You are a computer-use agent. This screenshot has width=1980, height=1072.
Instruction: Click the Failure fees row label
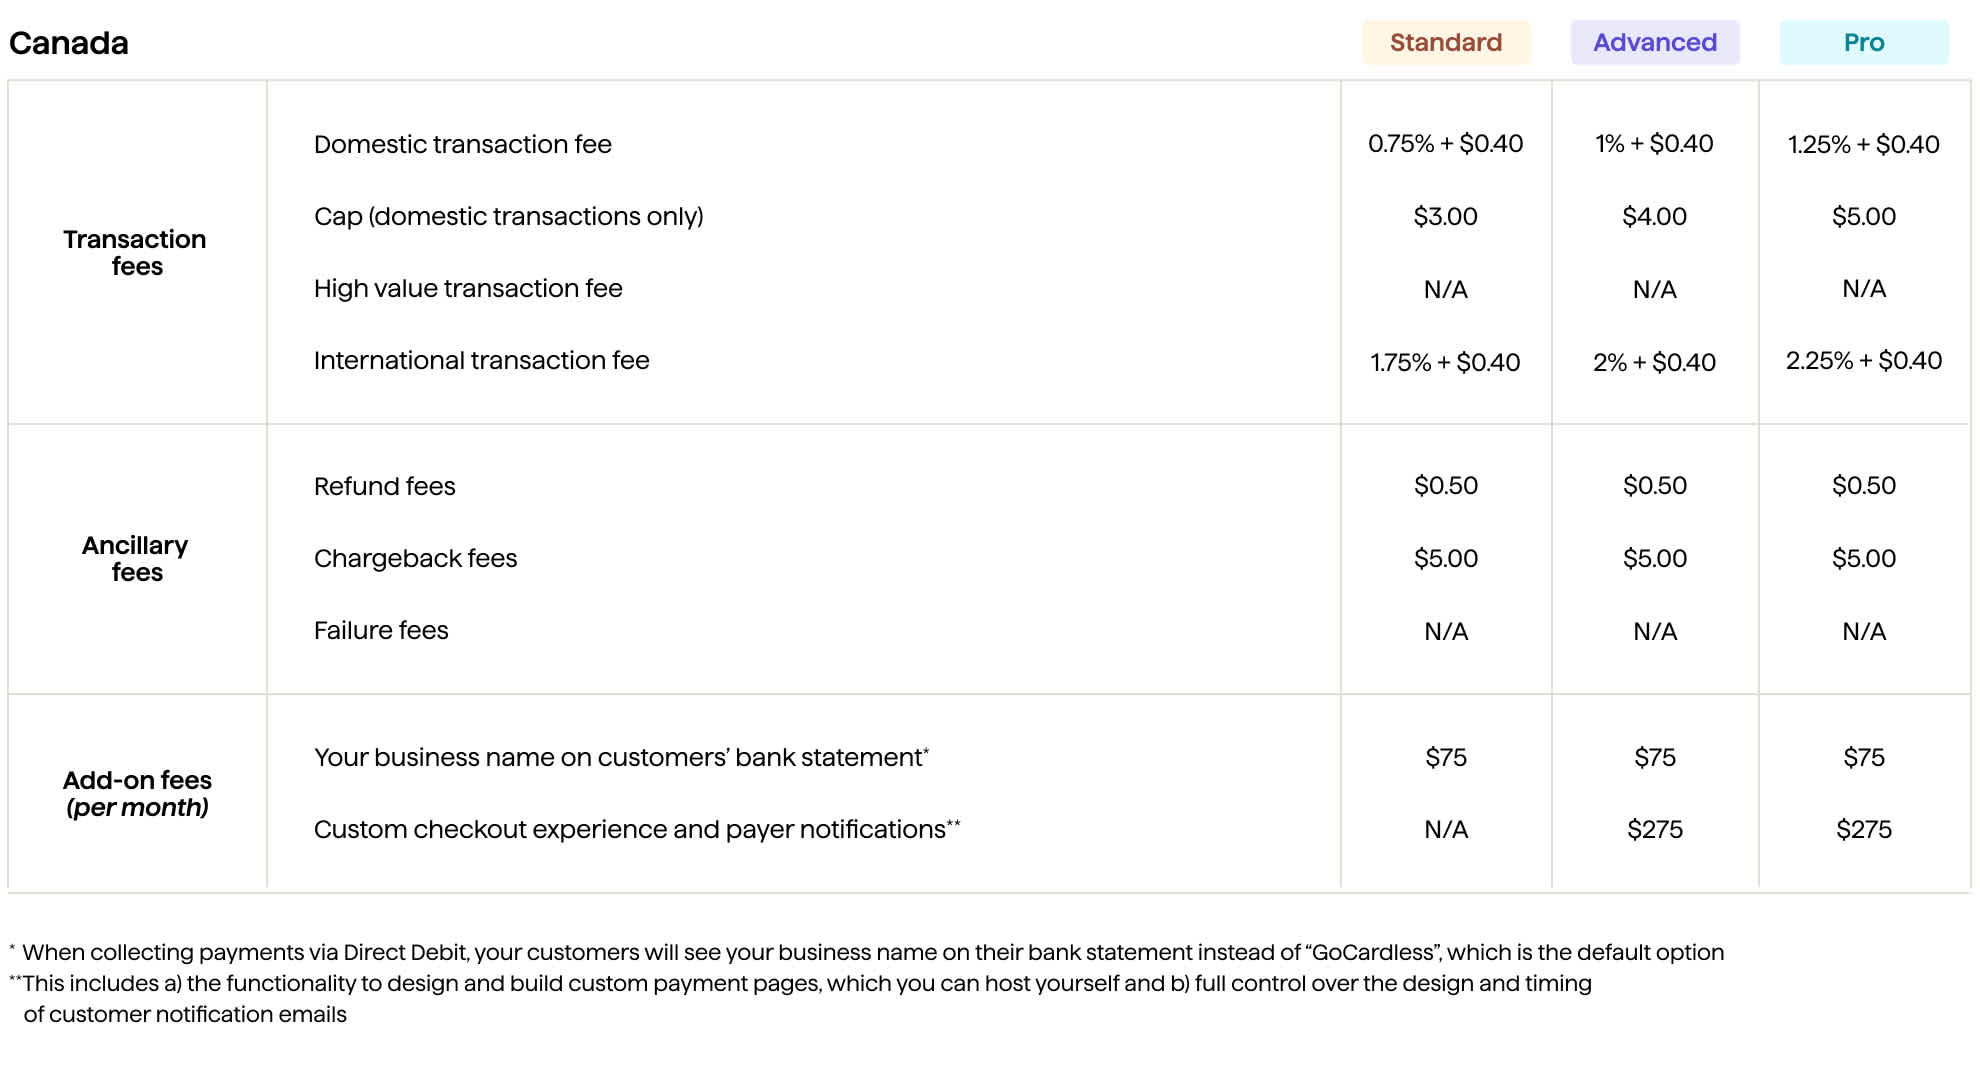pyautogui.click(x=381, y=630)
